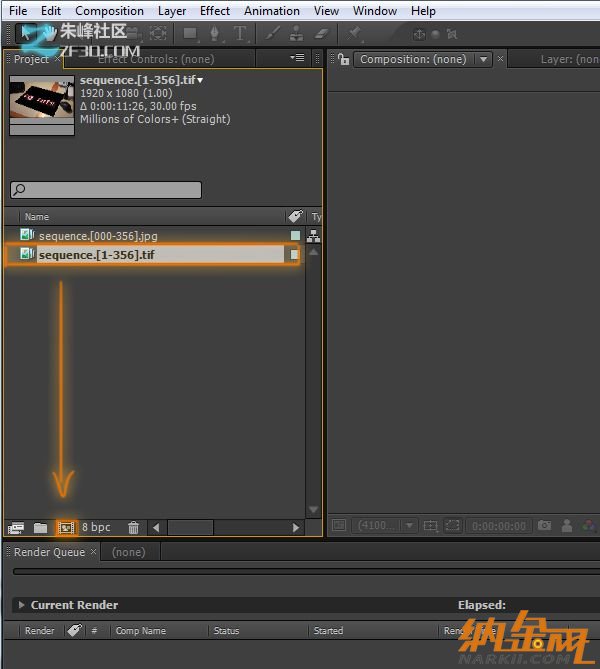Select sequence.[000-356].jpg in the project list
The width and height of the screenshot is (600, 669).
[x=98, y=236]
